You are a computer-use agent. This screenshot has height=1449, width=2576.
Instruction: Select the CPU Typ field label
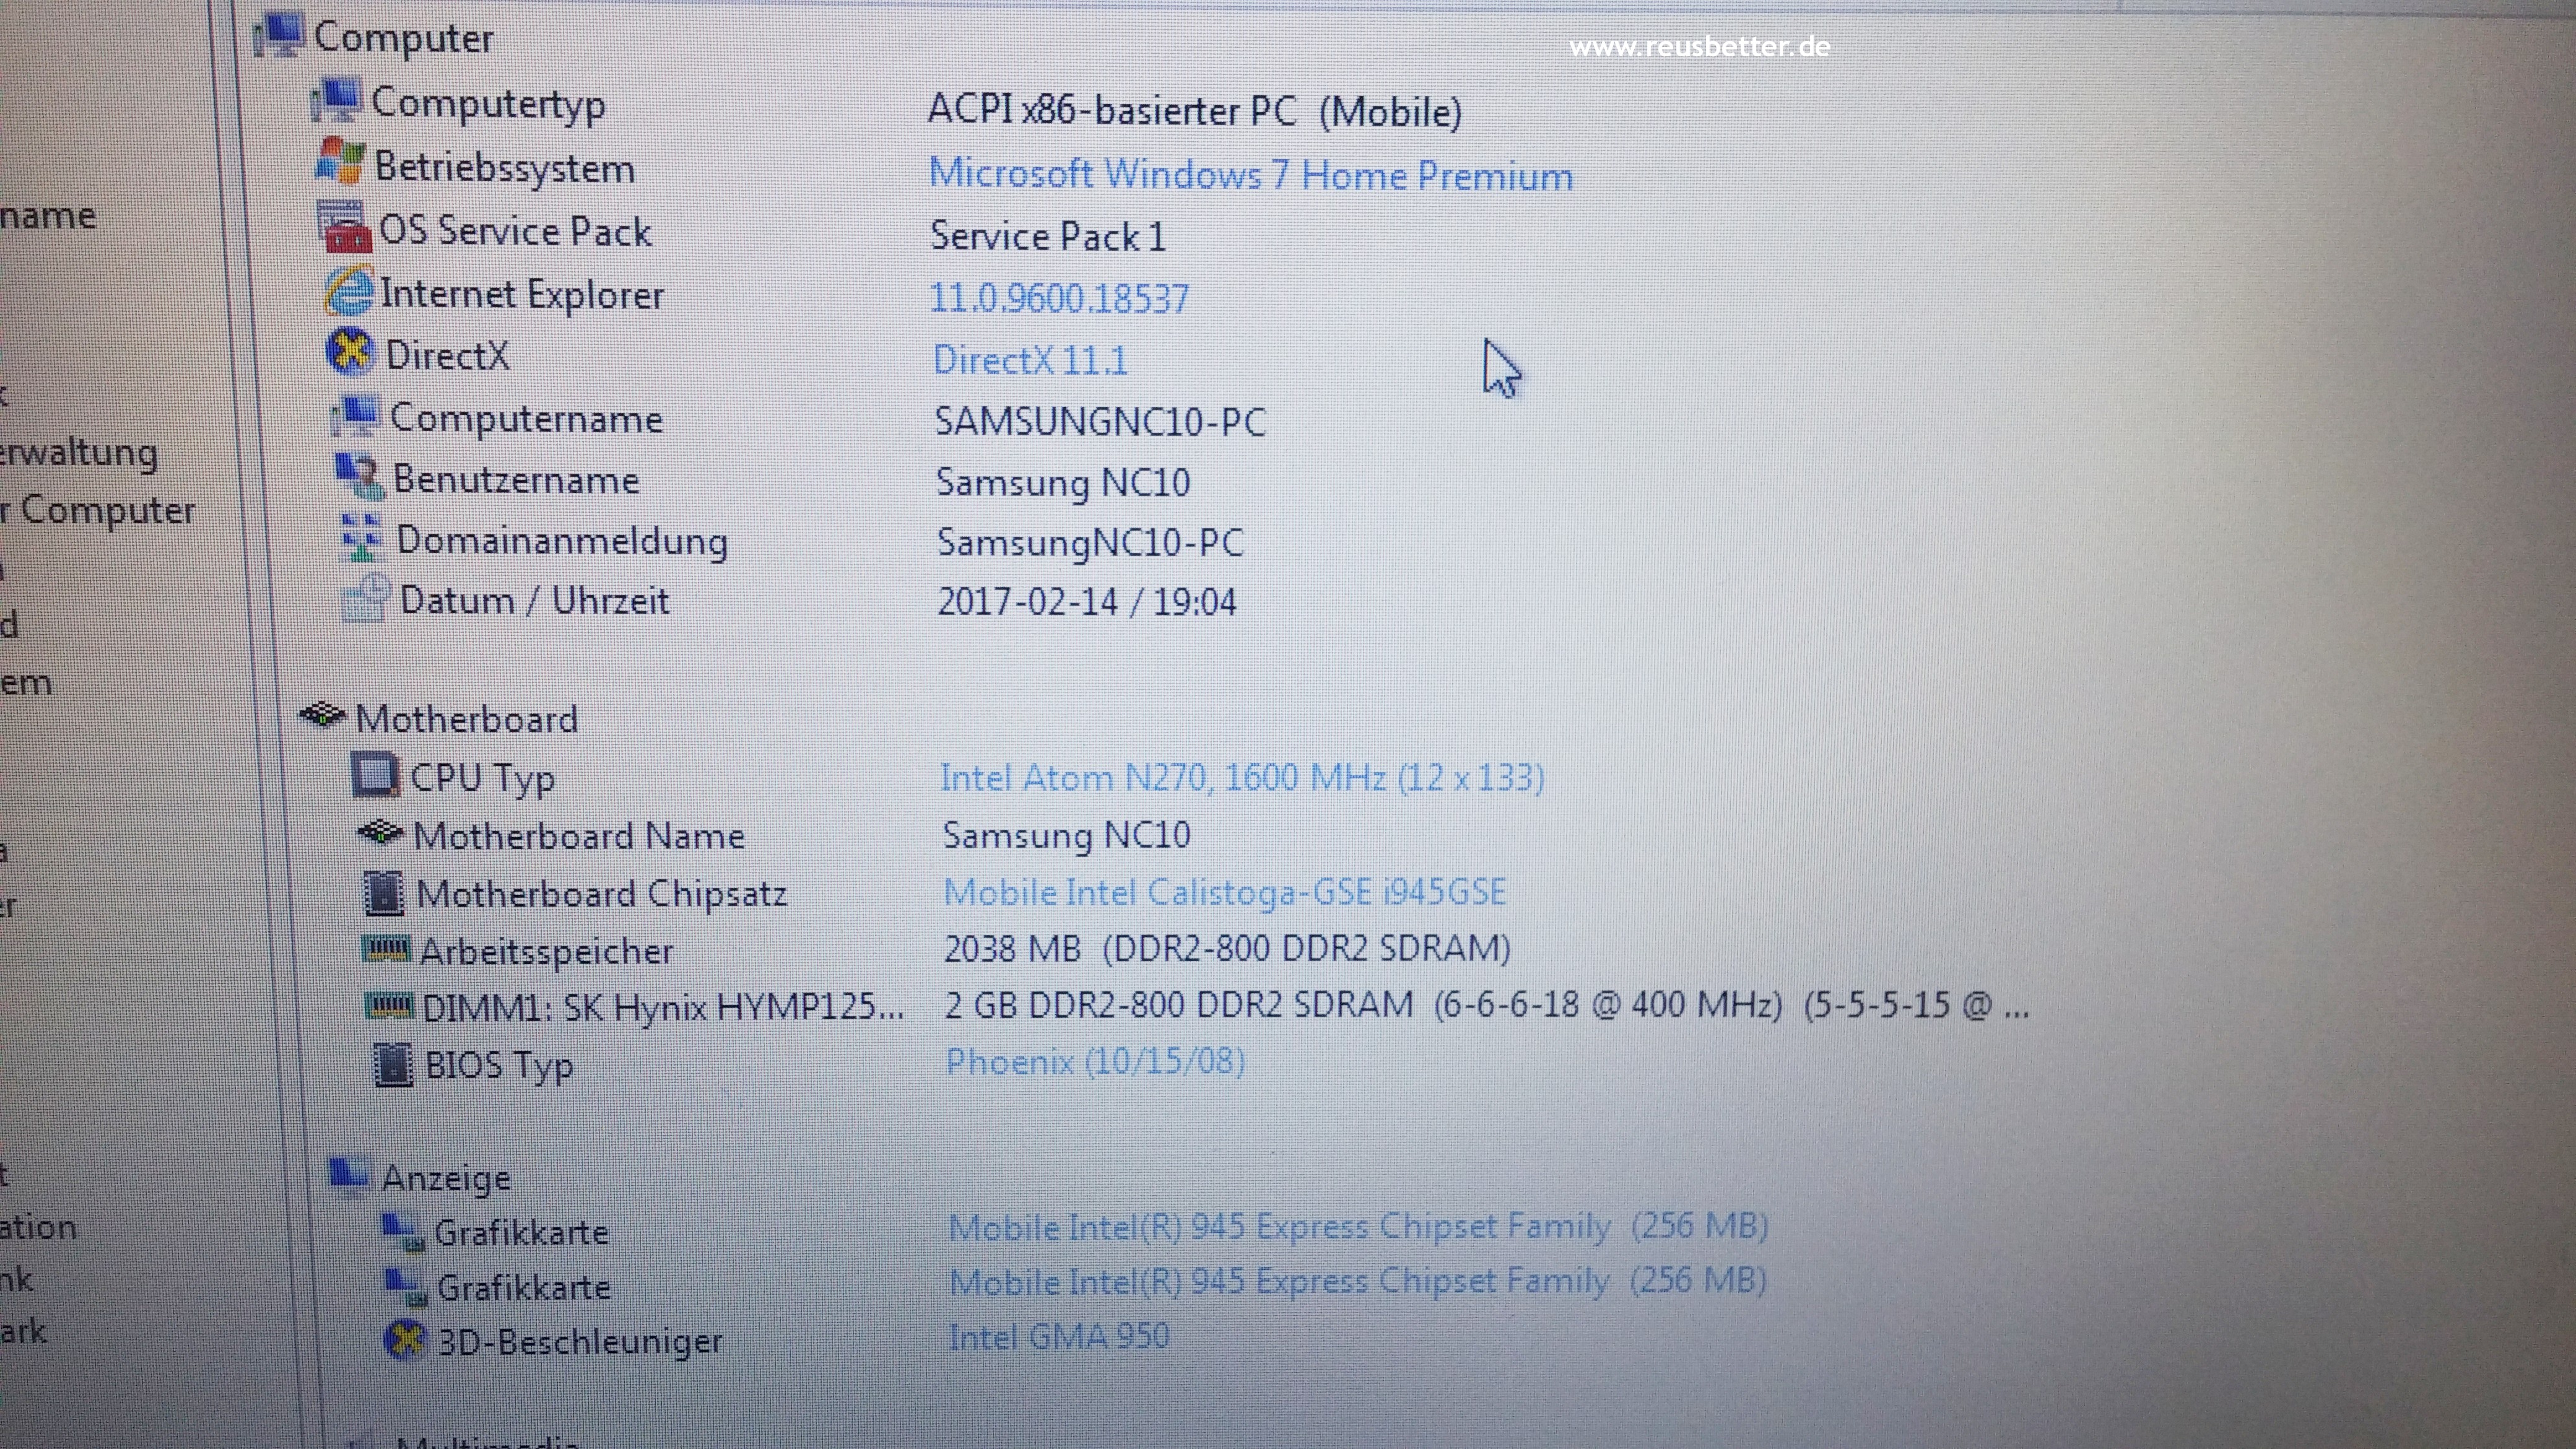(x=483, y=779)
